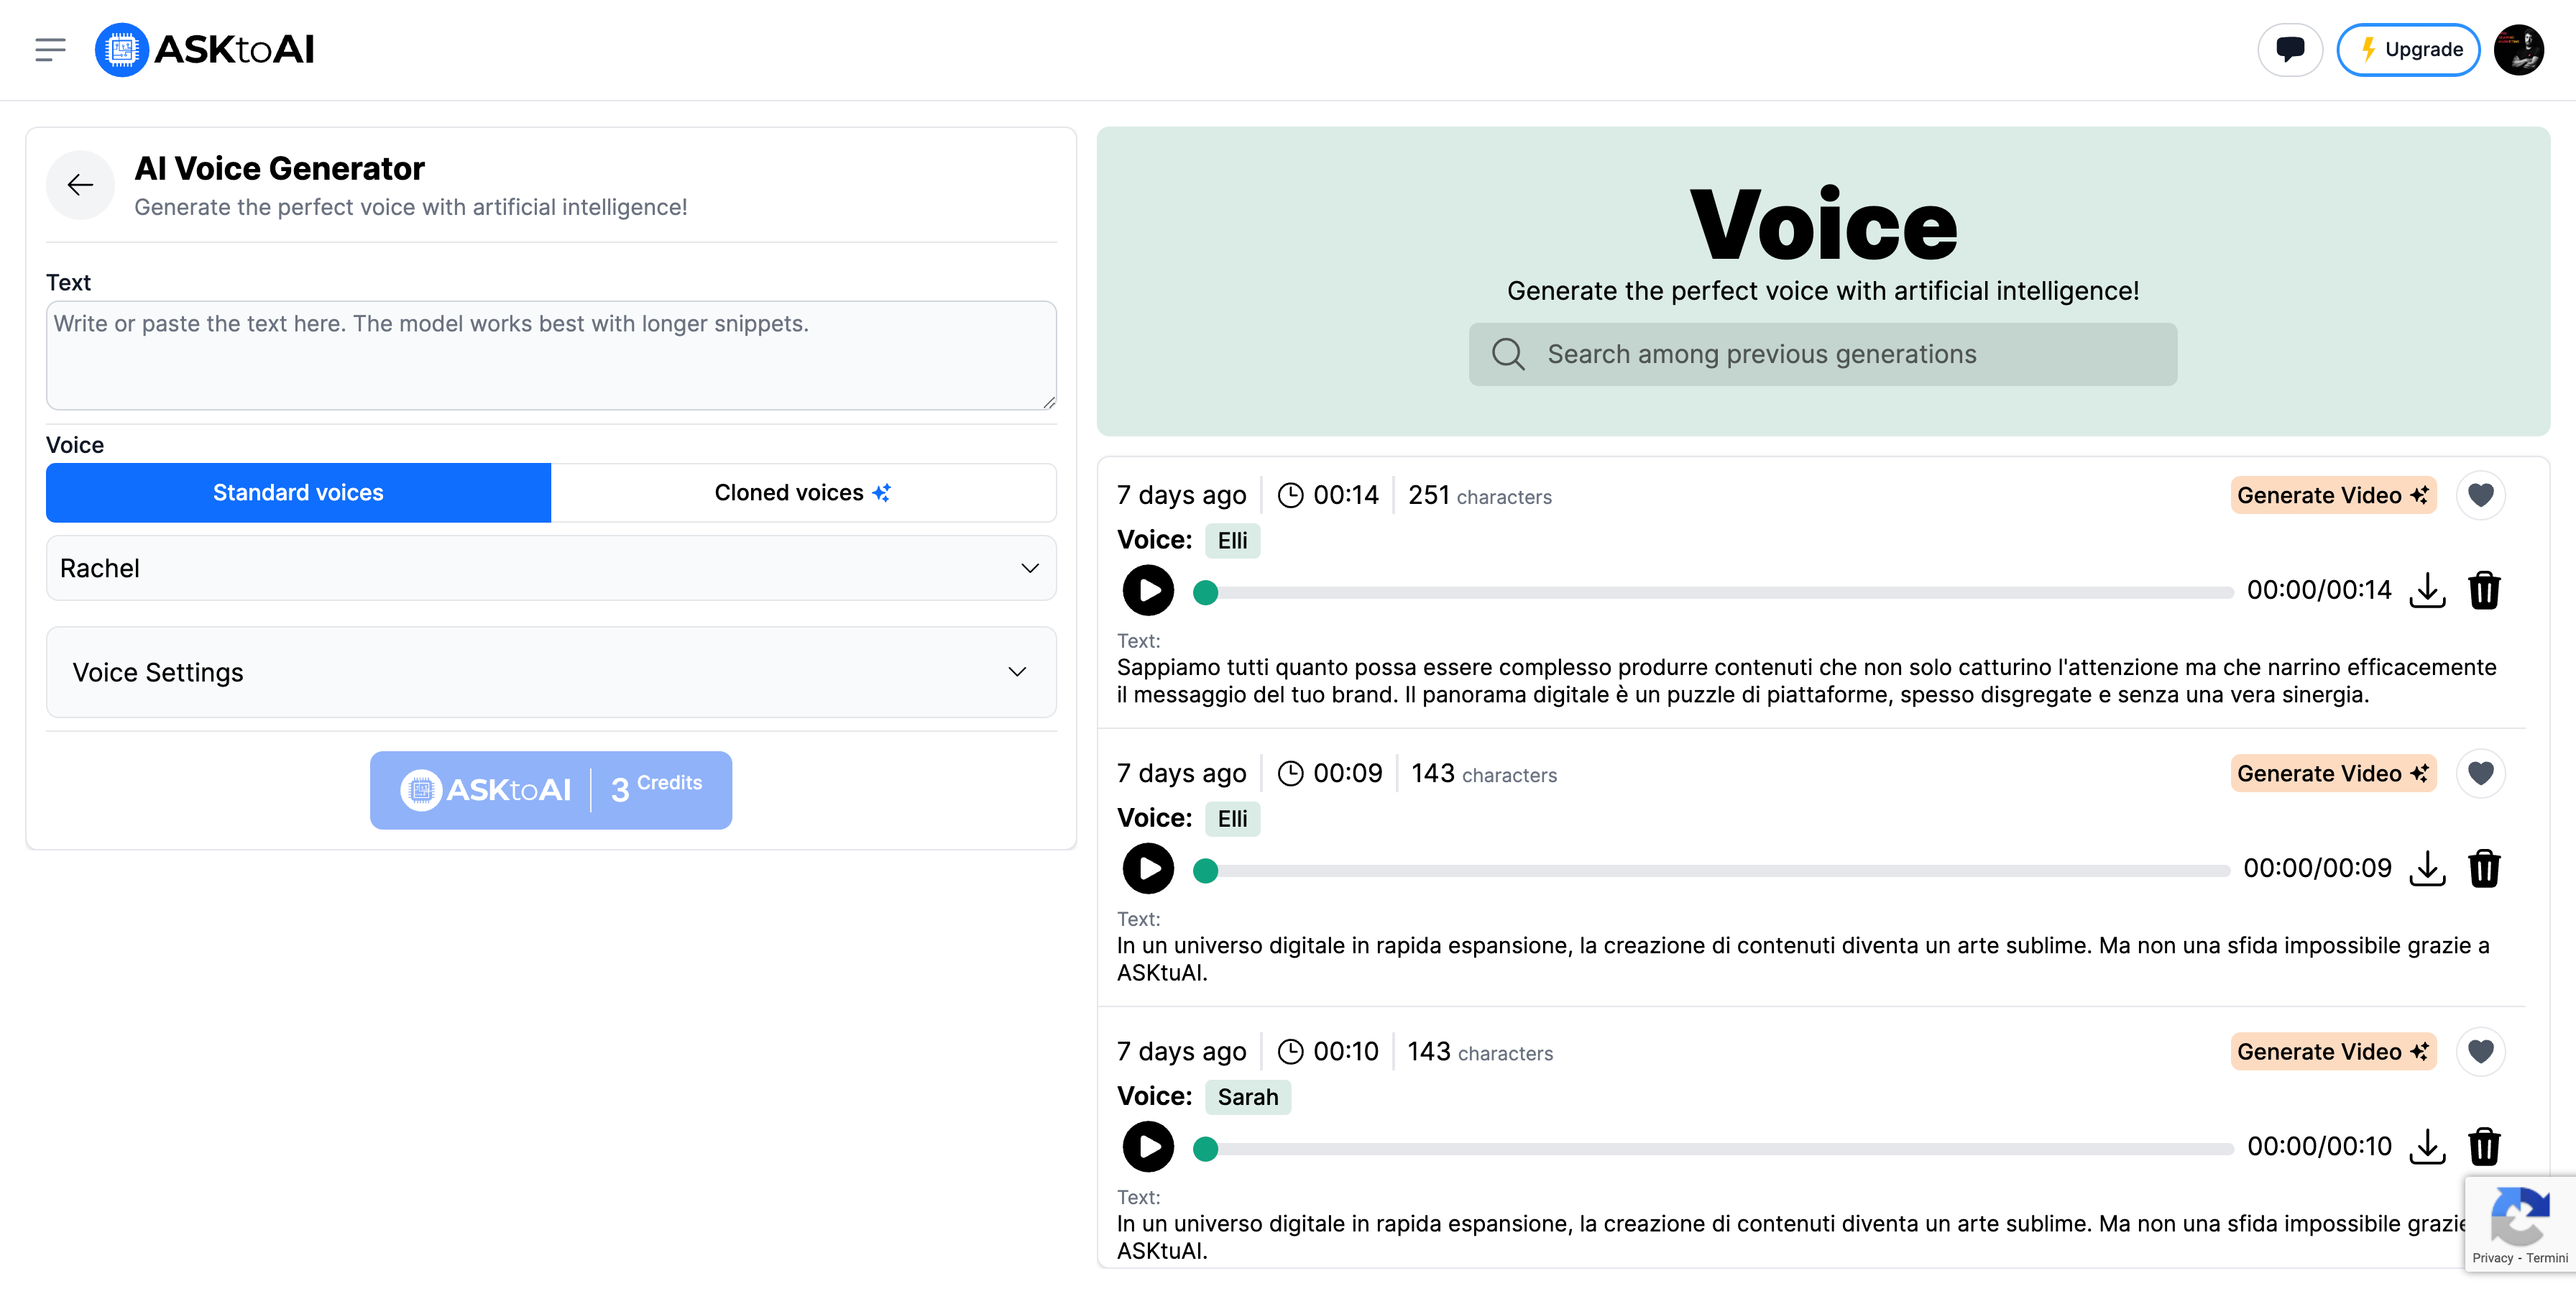Screen dimensions: 2576x1294
Task: Delete the 251 characters generation
Action: pos(2484,590)
